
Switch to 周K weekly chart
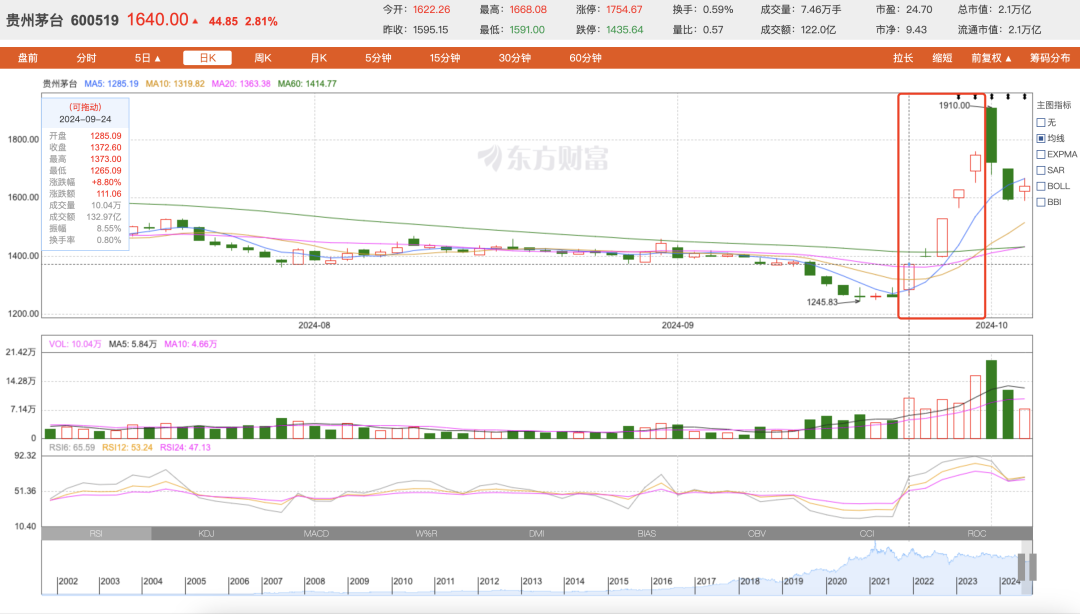point(262,58)
